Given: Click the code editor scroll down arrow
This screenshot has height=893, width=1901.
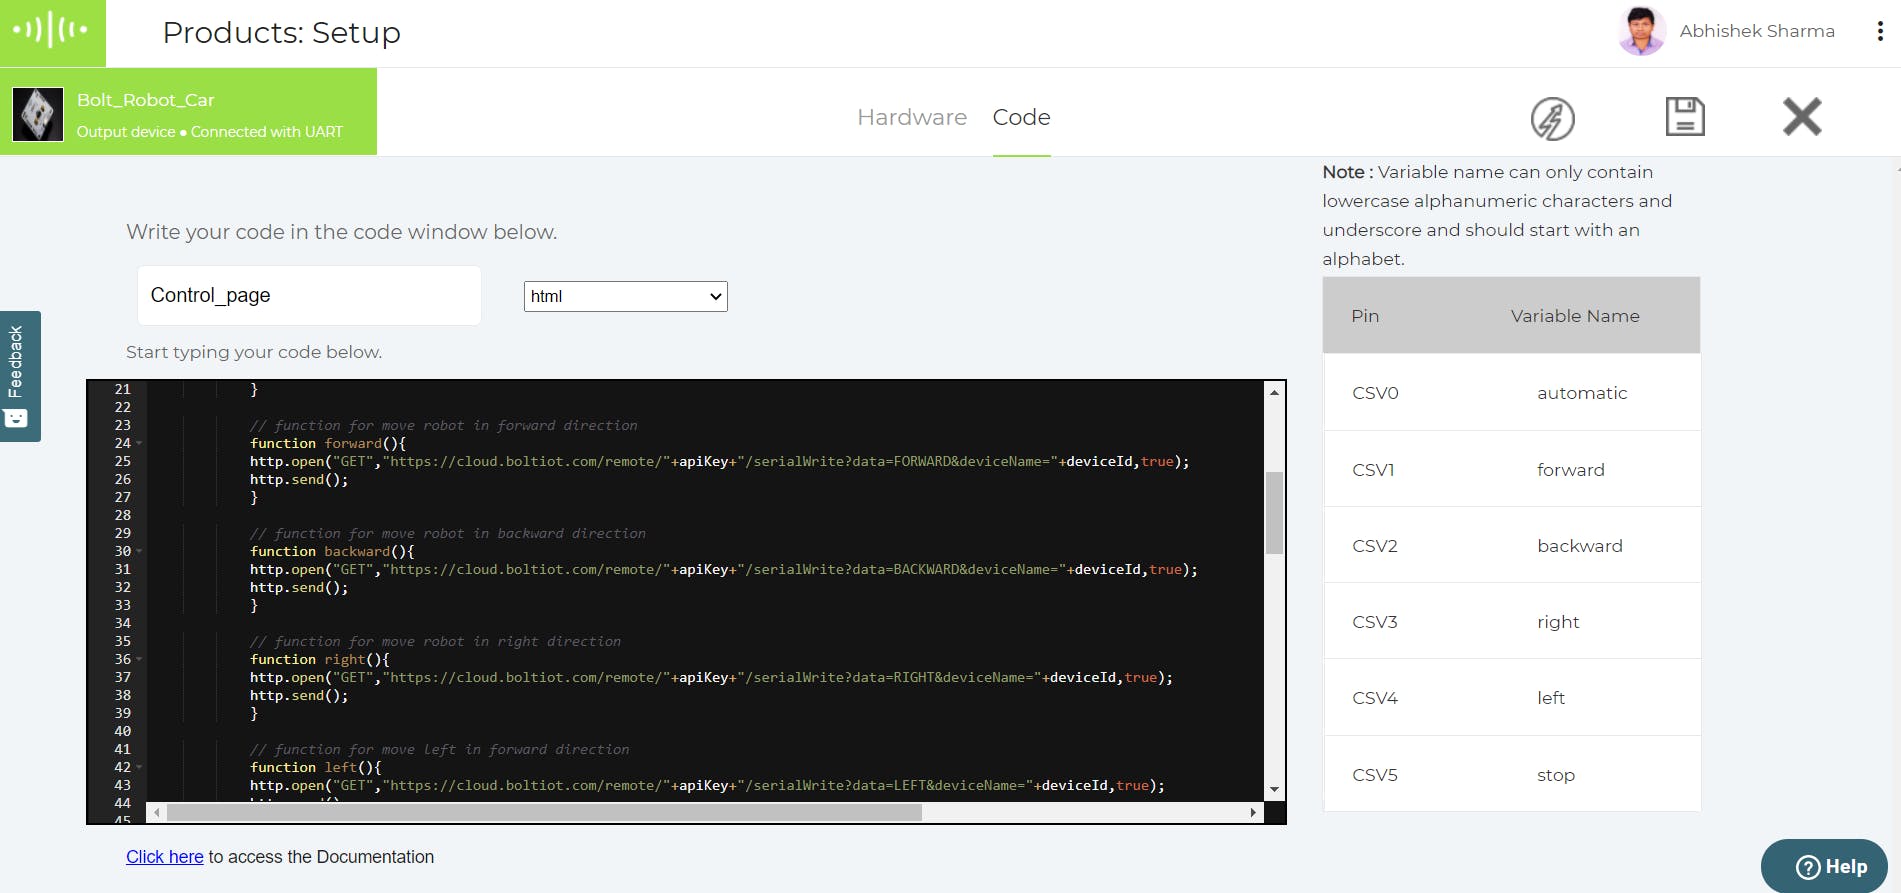Looking at the screenshot, I should tap(1274, 789).
